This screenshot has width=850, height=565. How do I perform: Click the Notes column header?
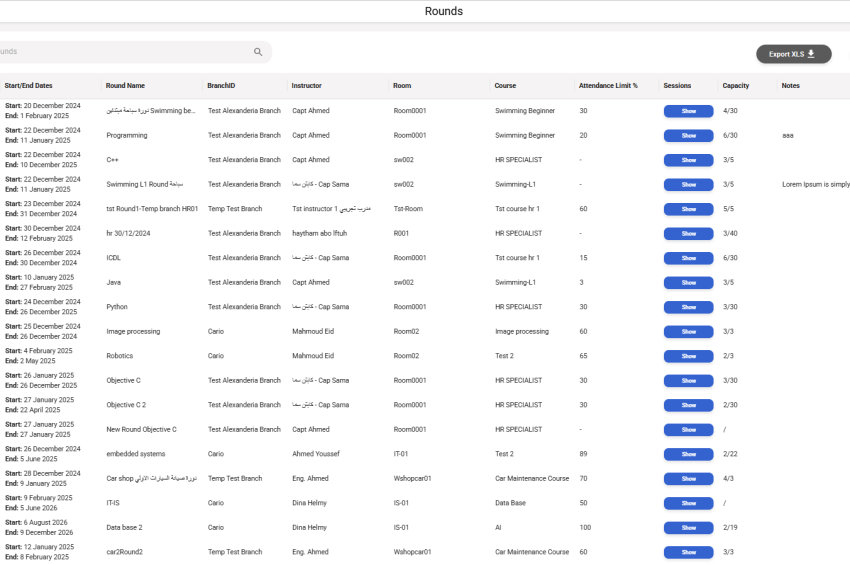(790, 86)
